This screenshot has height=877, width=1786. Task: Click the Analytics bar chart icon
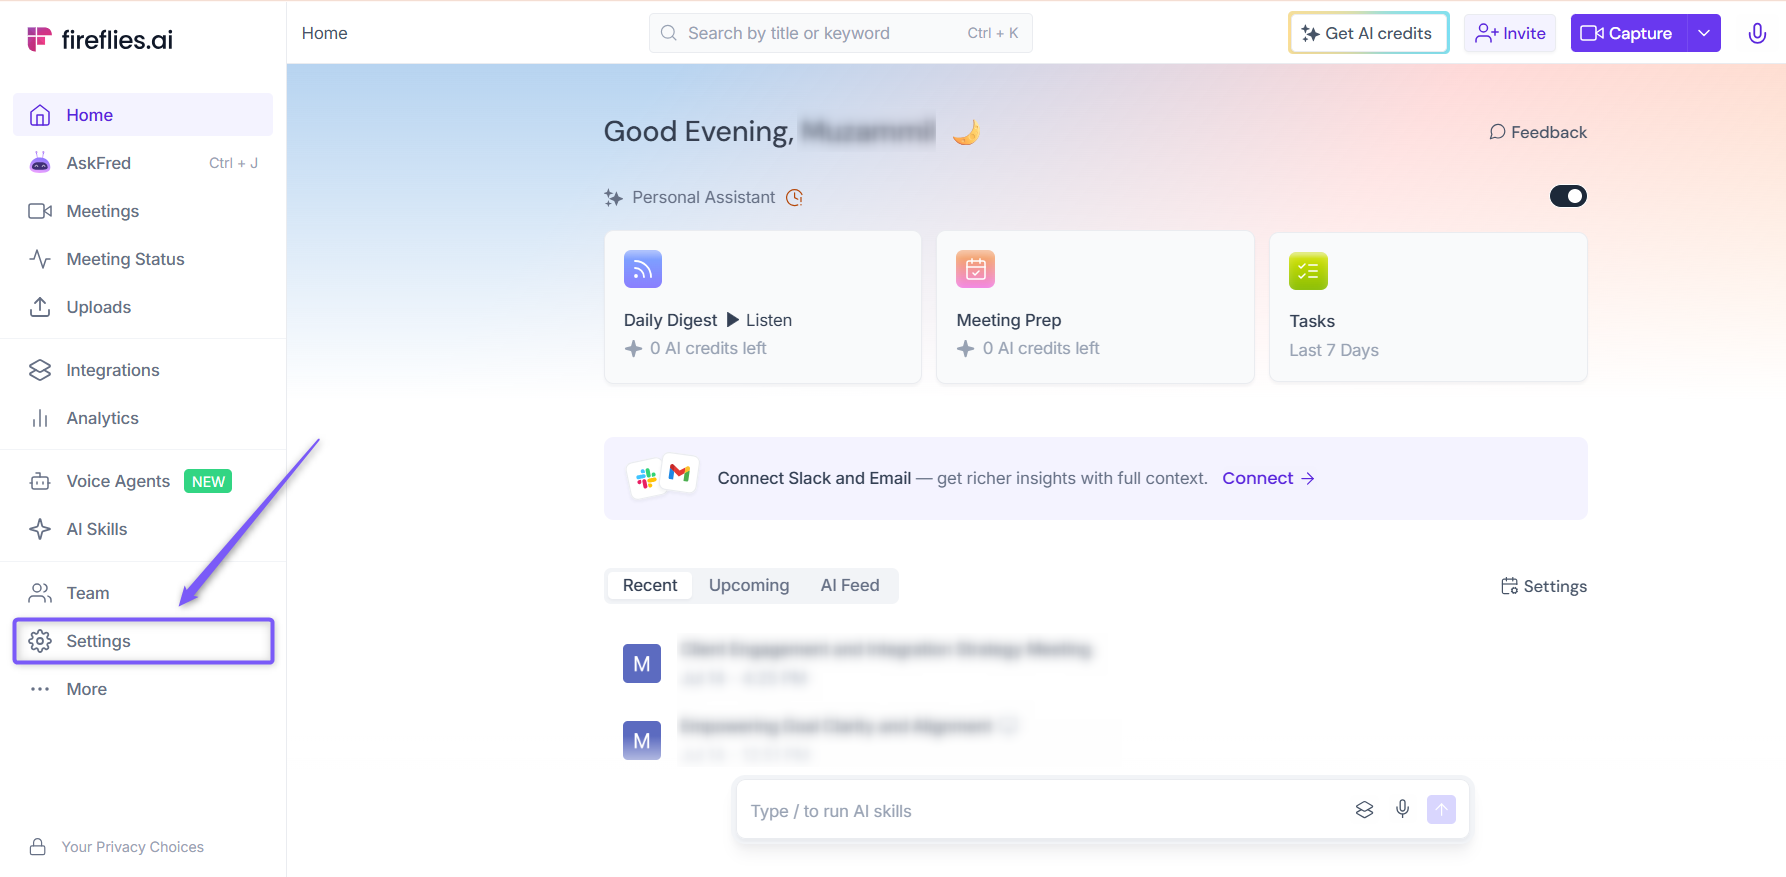pyautogui.click(x=40, y=418)
